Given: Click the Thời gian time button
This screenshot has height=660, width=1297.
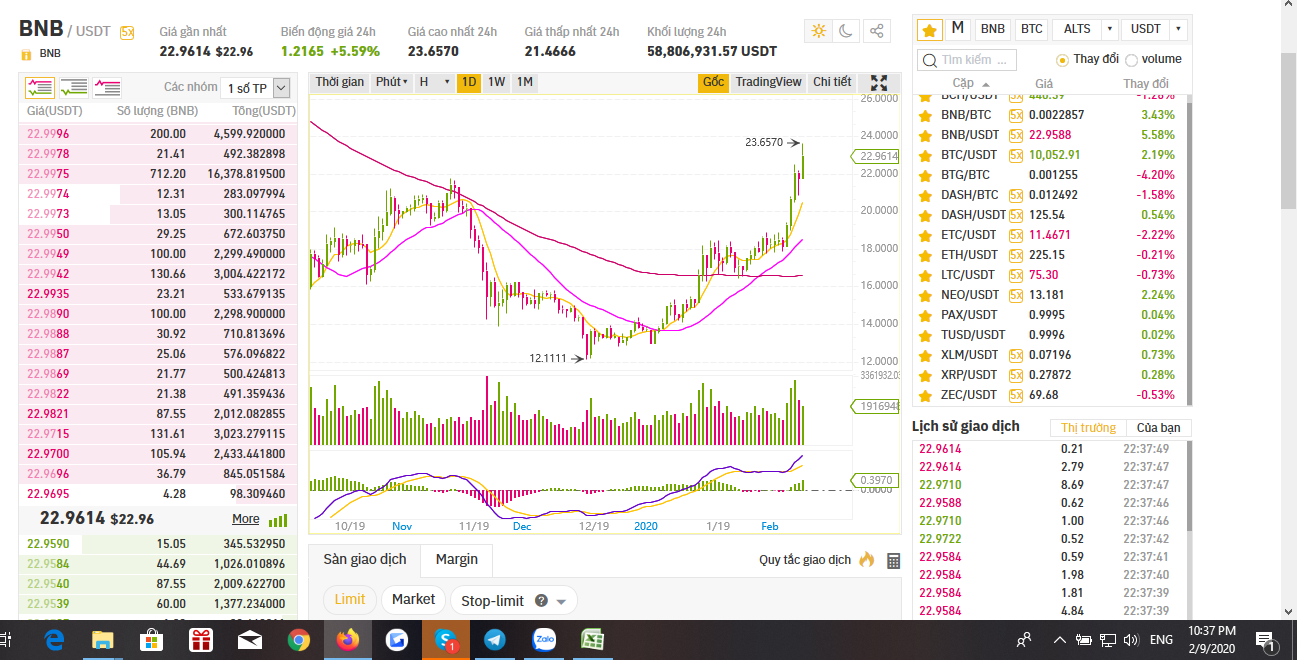Looking at the screenshot, I should coord(340,82).
